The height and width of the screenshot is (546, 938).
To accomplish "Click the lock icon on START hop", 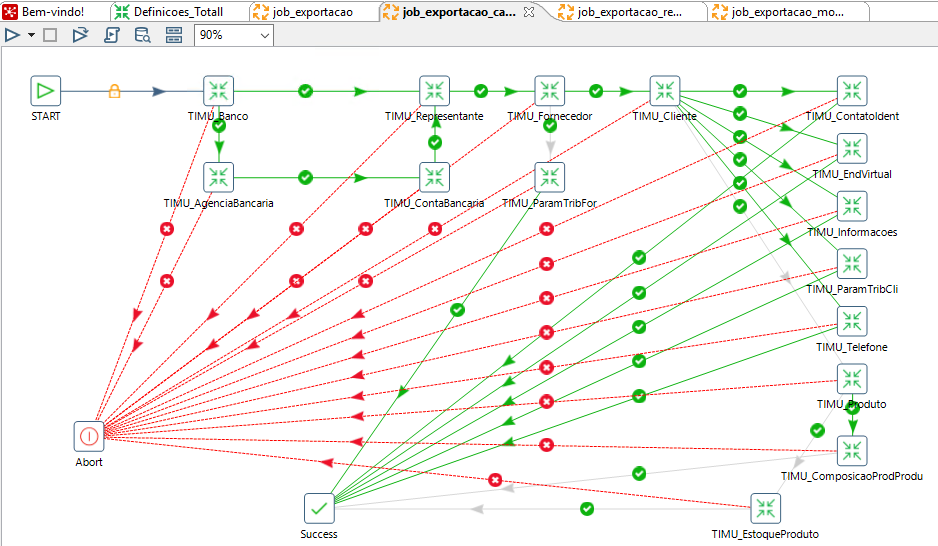I will (114, 91).
